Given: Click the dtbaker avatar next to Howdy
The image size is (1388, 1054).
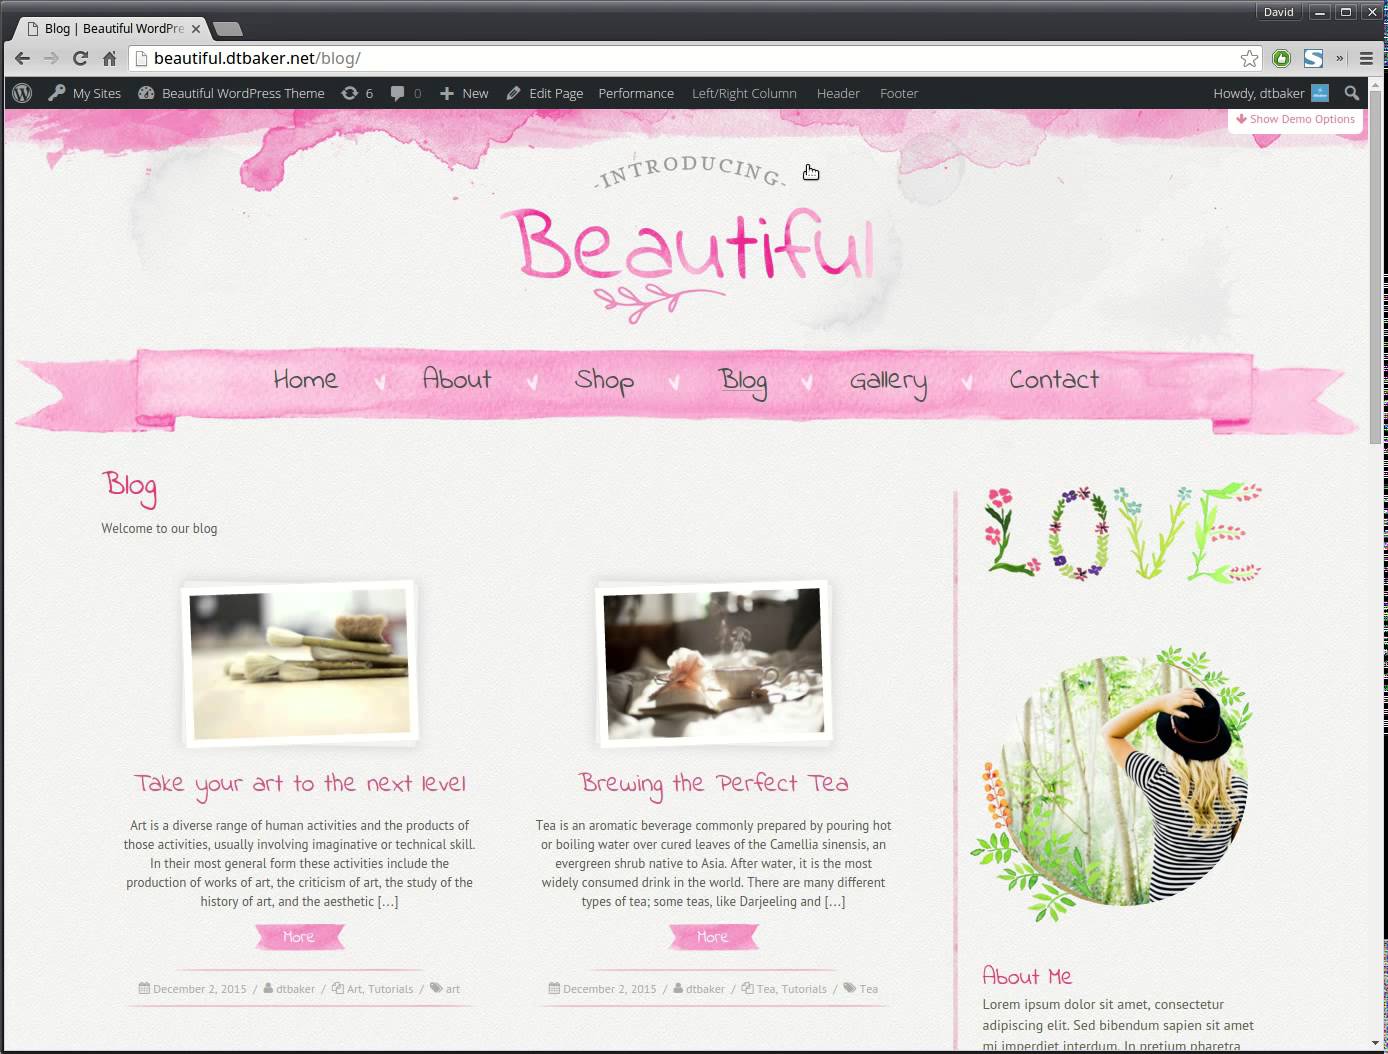Looking at the screenshot, I should click(1320, 93).
